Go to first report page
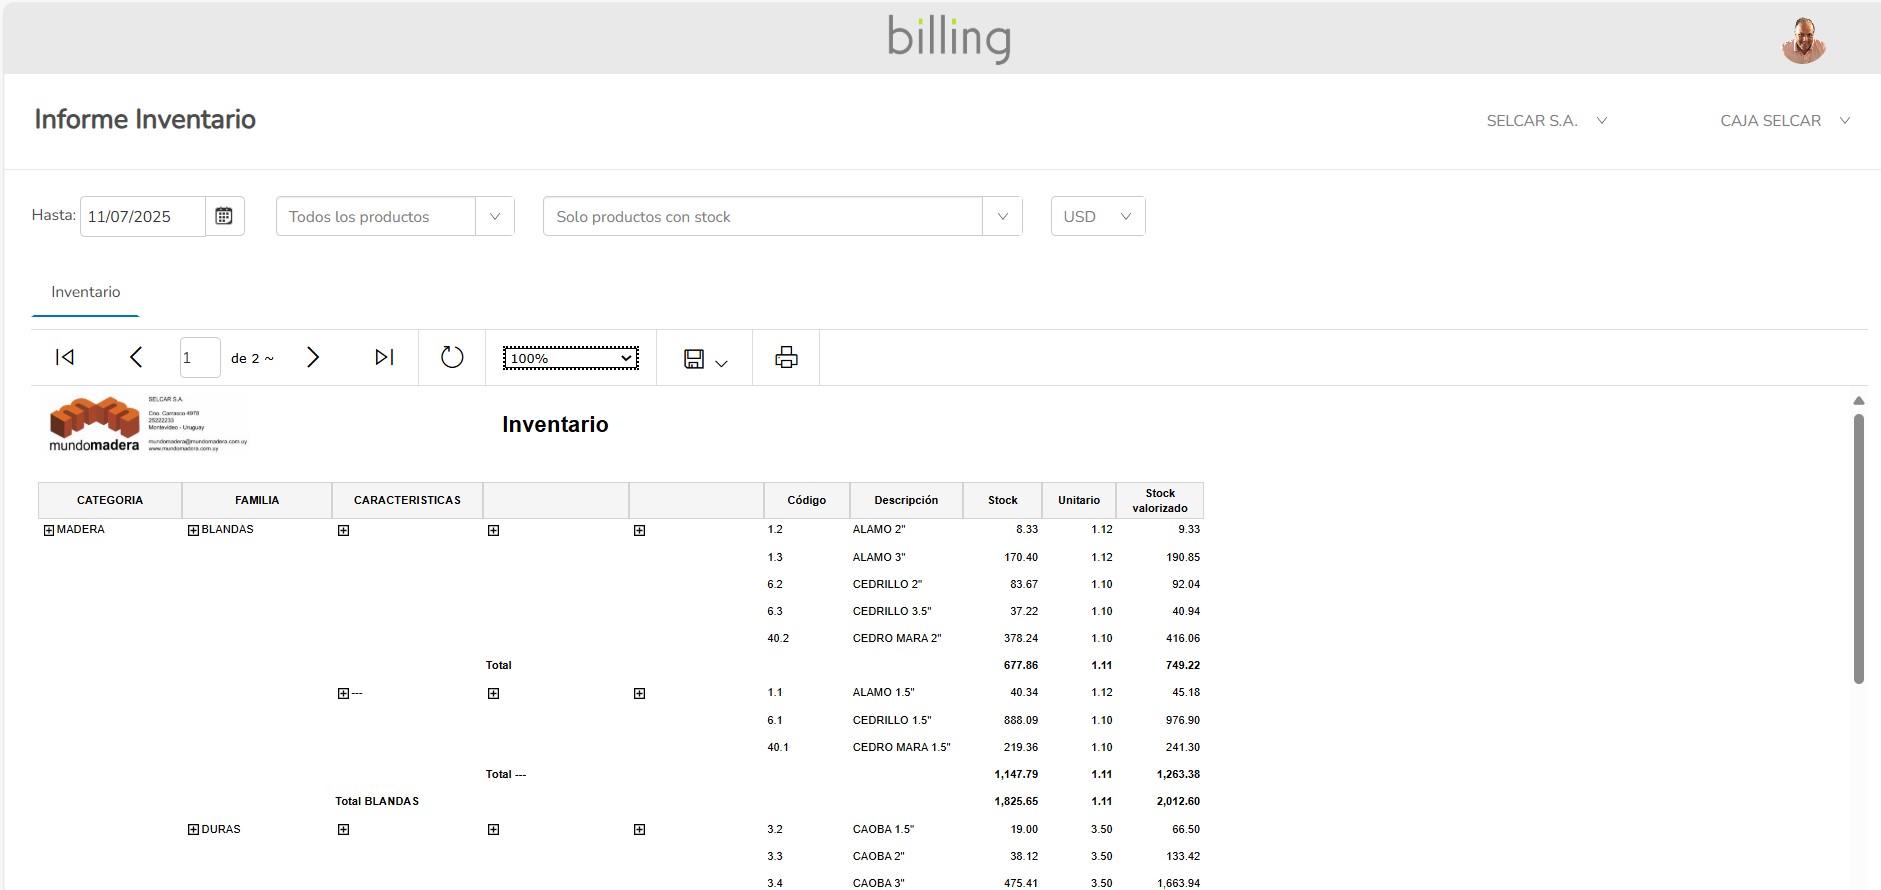The width and height of the screenshot is (1881, 890). 65,357
